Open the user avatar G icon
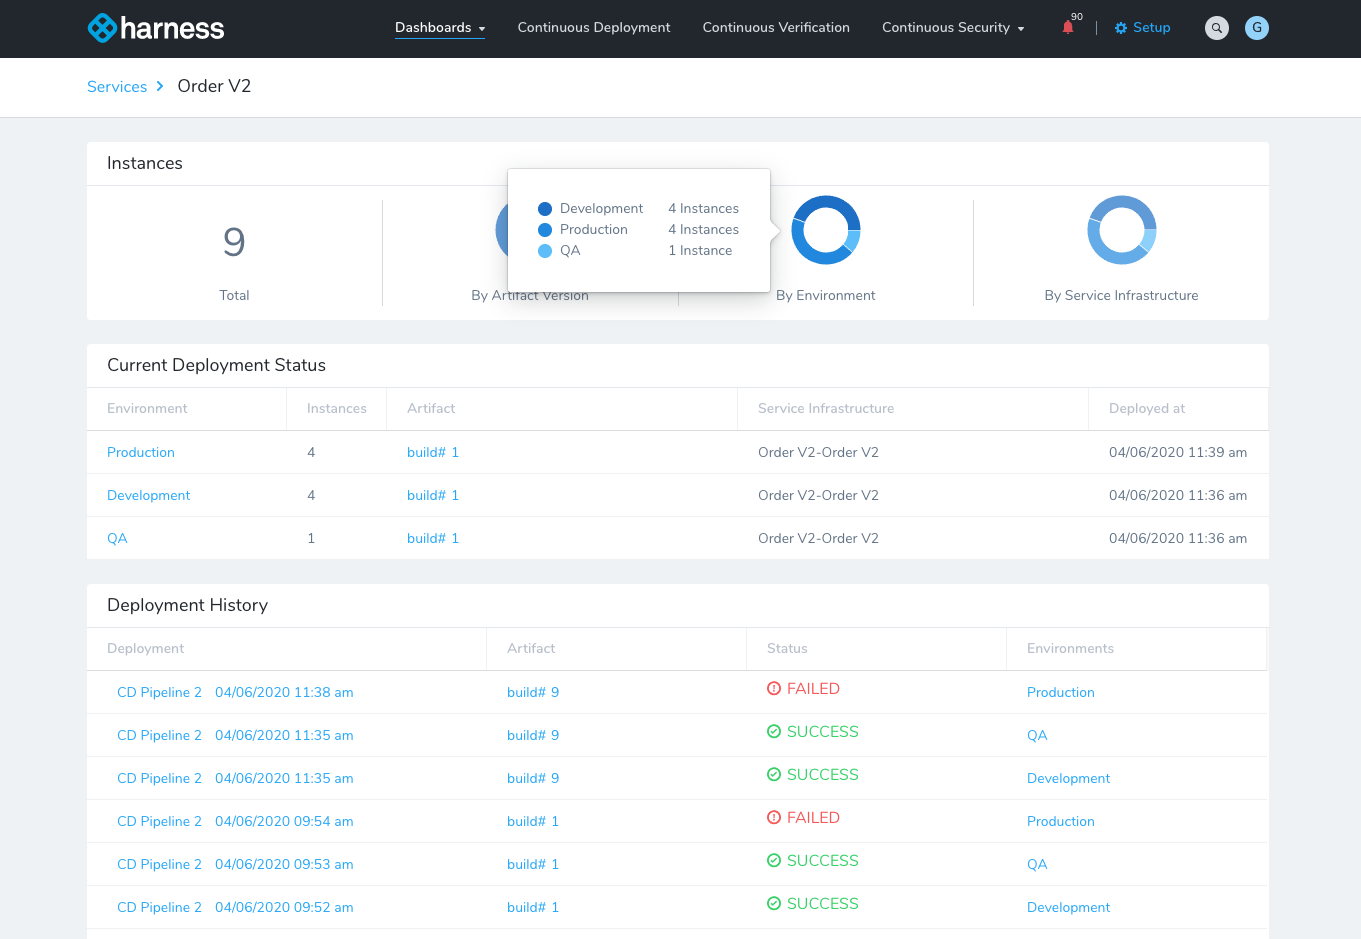Image resolution: width=1361 pixels, height=939 pixels. (1257, 28)
